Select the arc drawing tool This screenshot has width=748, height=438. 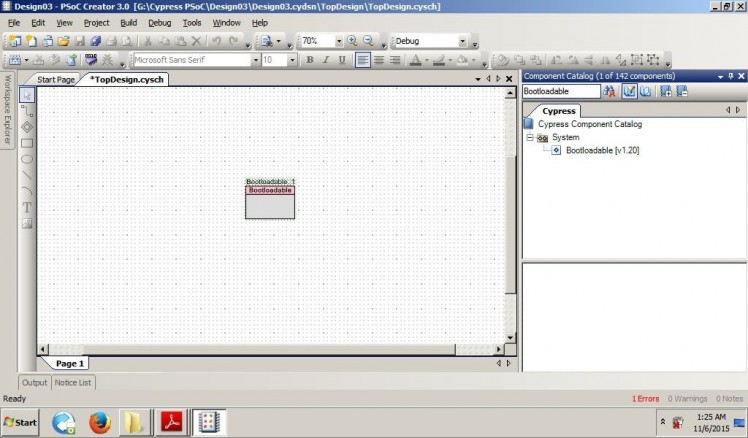[27, 191]
